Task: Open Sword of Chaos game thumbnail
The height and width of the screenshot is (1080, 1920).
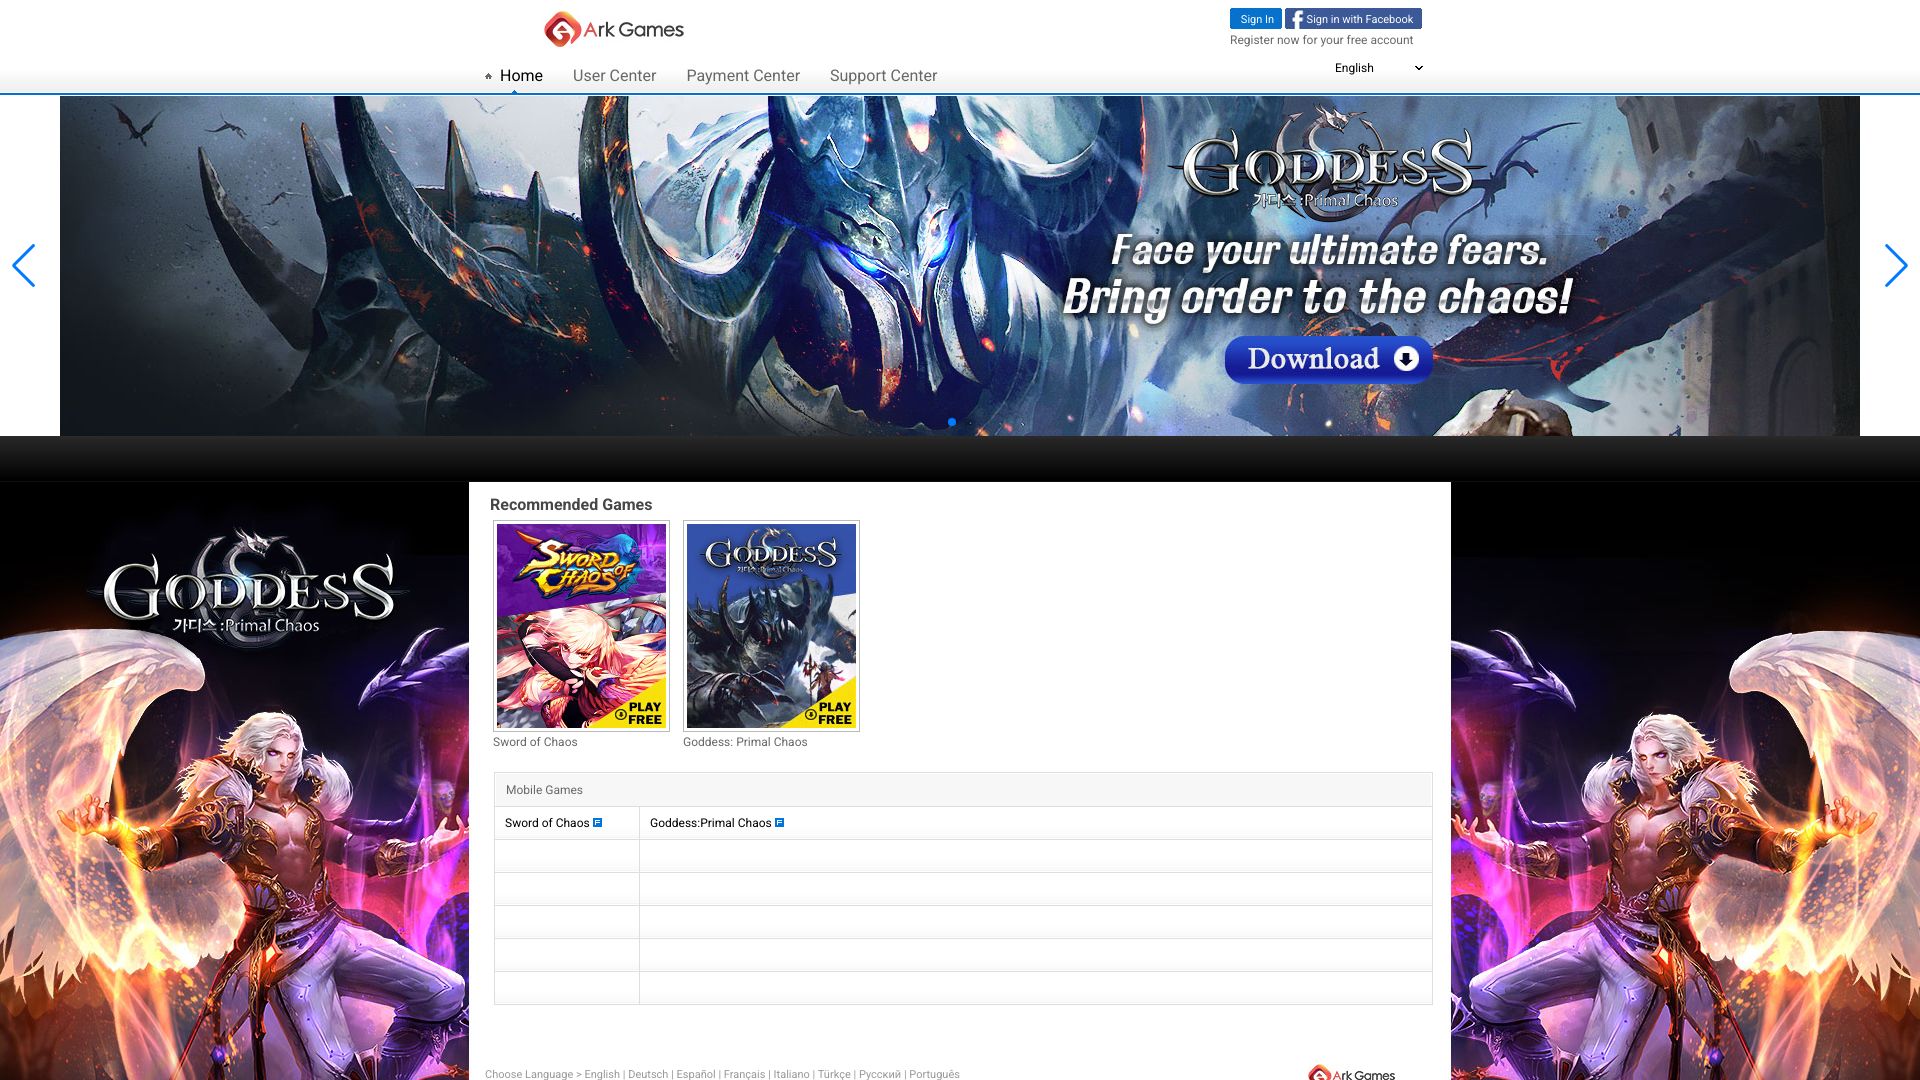Action: click(x=581, y=626)
